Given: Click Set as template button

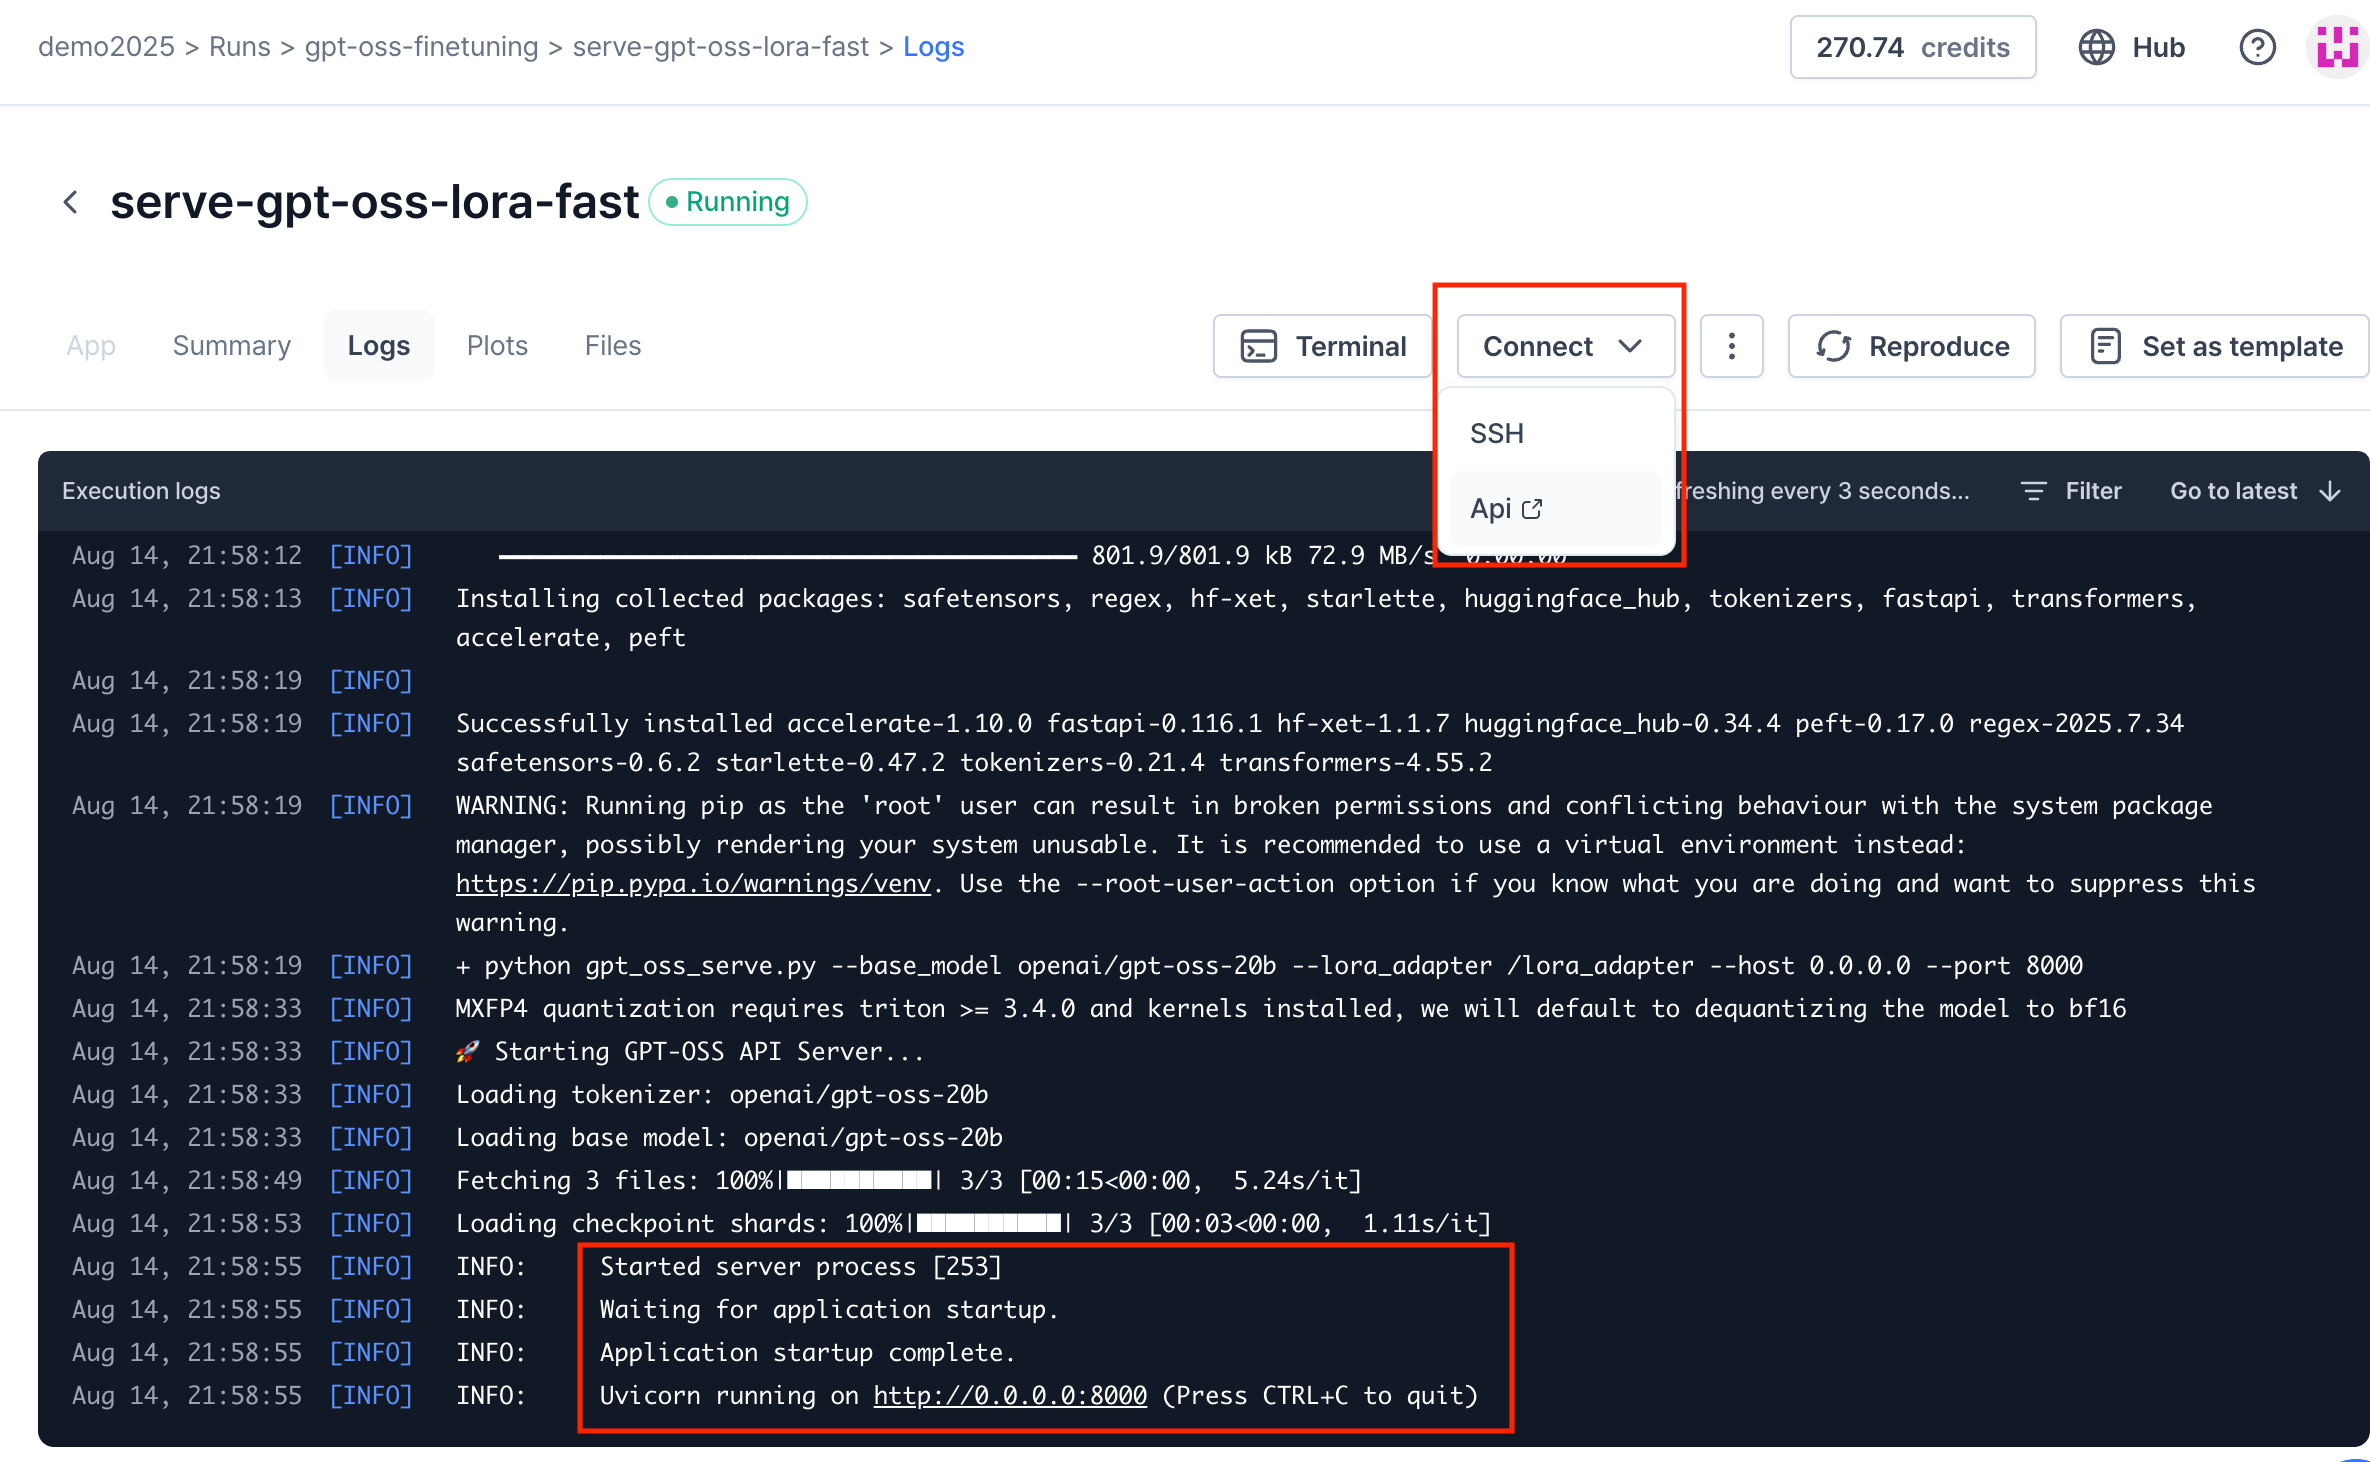Looking at the screenshot, I should point(2215,346).
